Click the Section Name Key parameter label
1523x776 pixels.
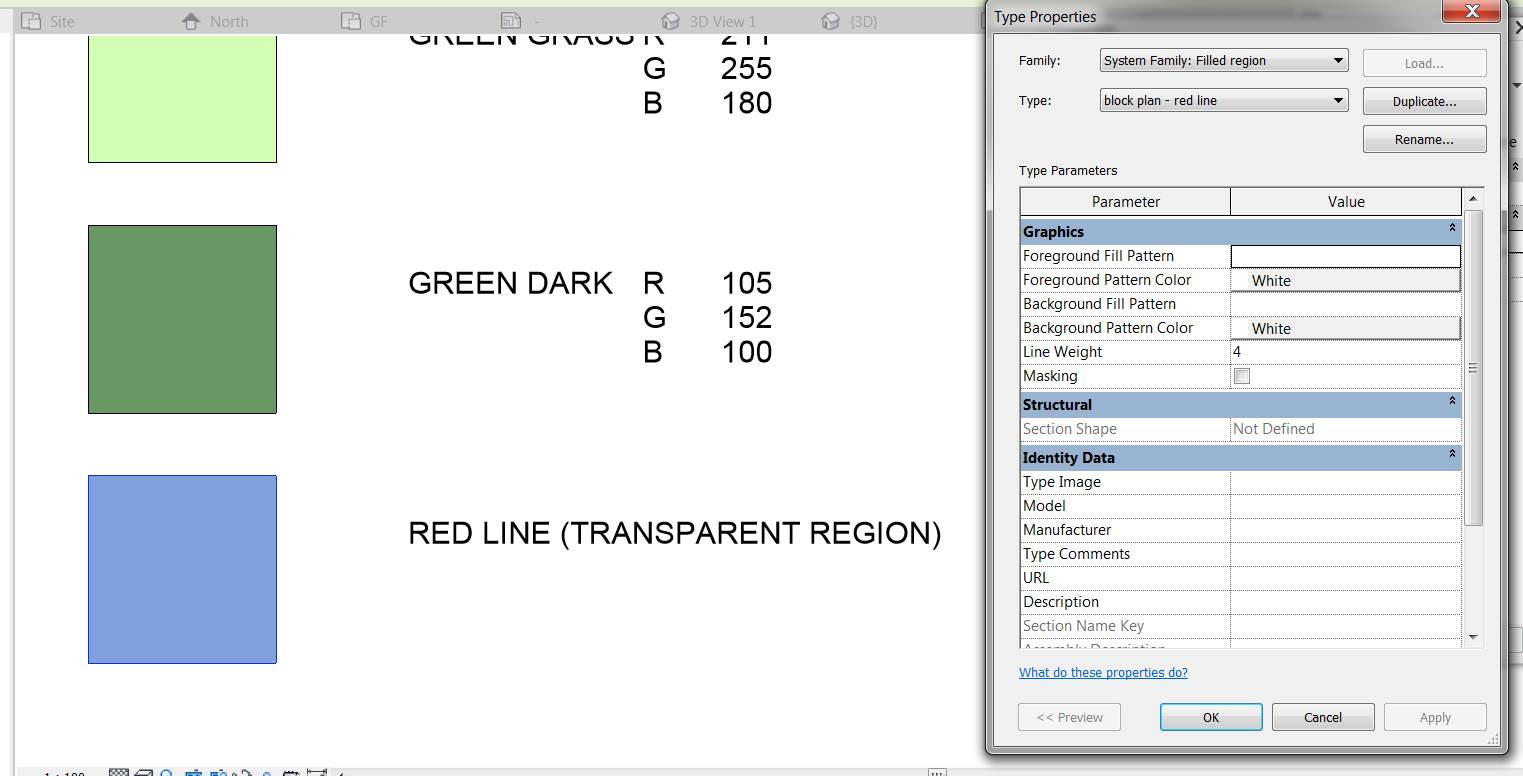coord(1083,626)
